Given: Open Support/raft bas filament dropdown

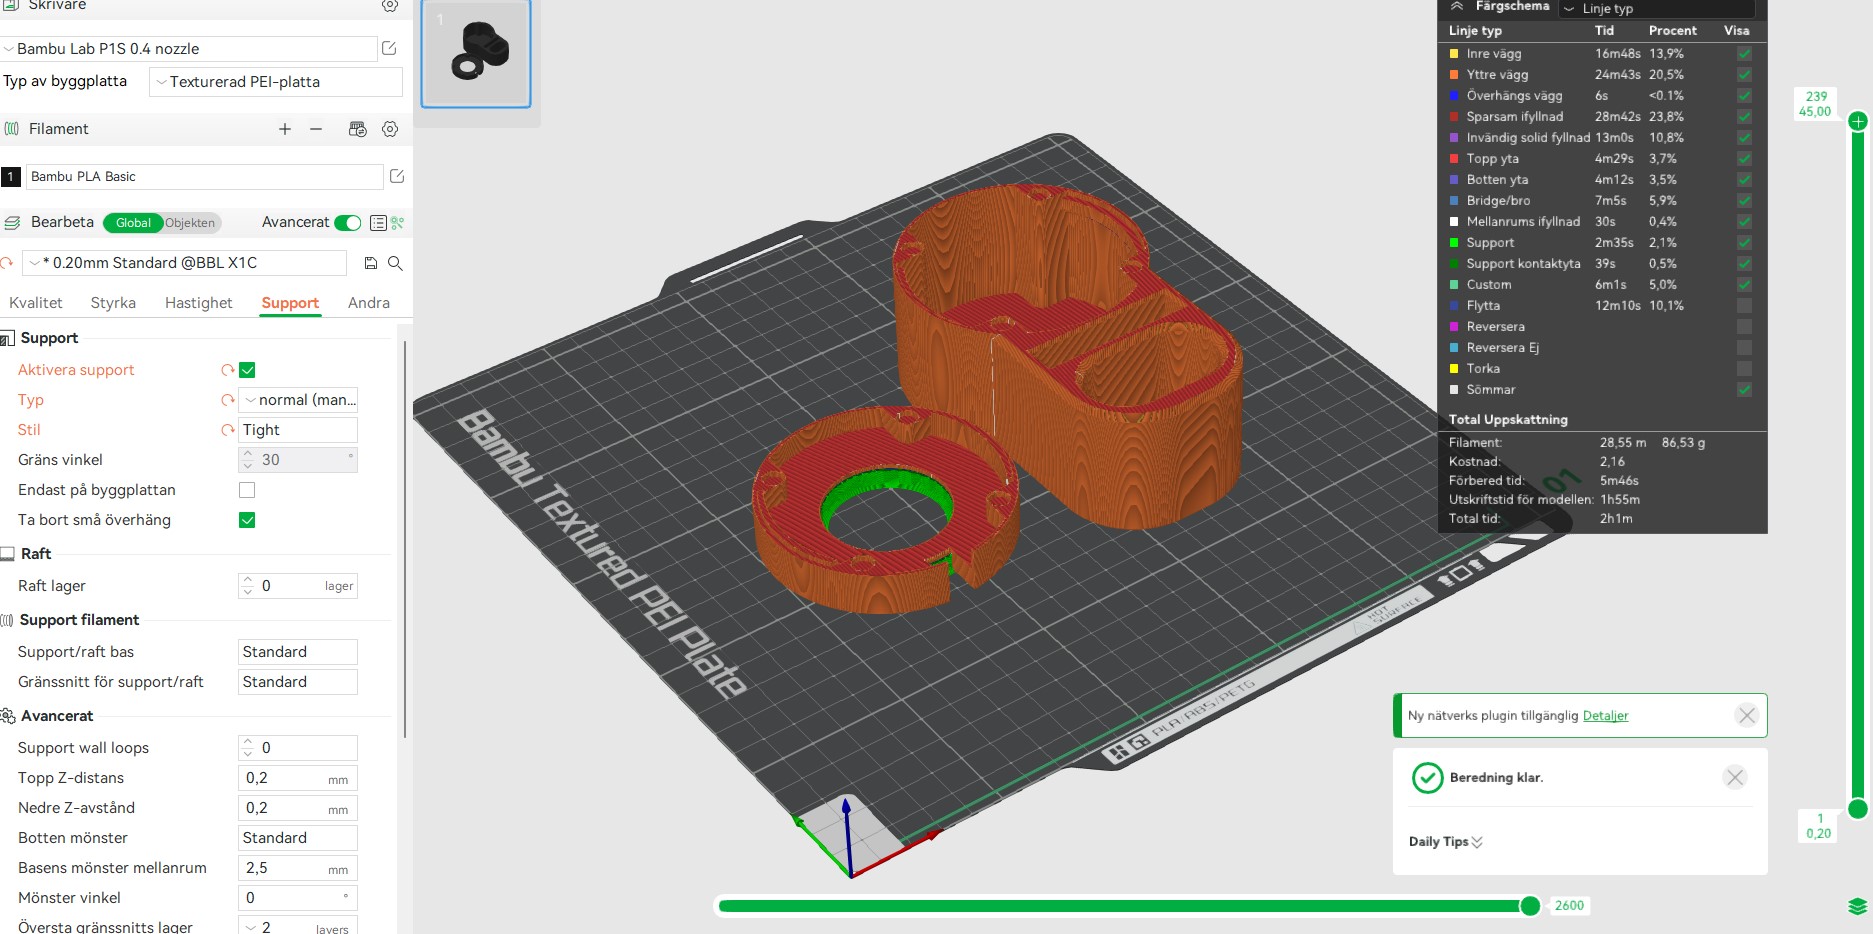Looking at the screenshot, I should (x=298, y=652).
